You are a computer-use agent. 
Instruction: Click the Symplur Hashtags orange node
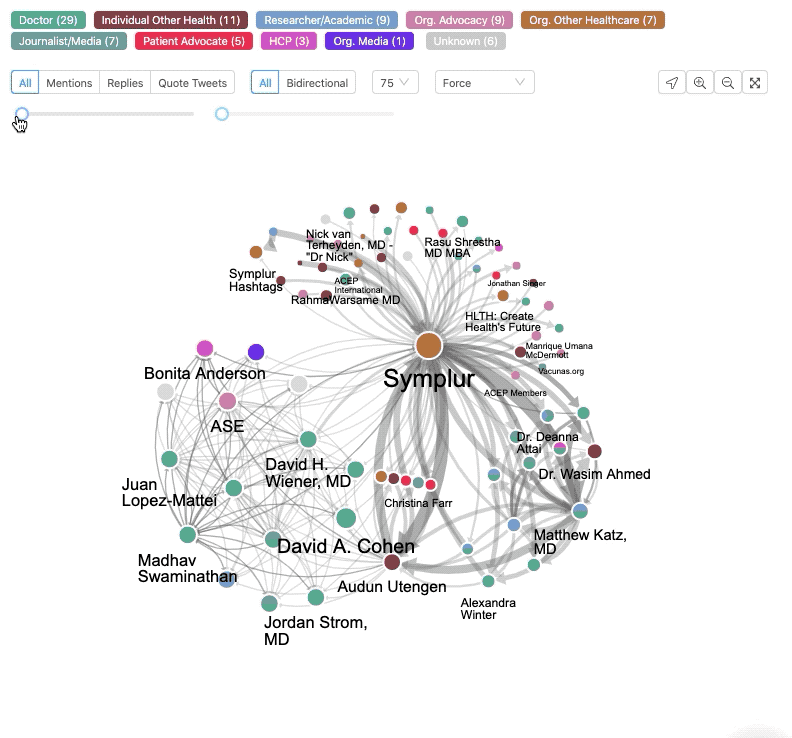256,252
